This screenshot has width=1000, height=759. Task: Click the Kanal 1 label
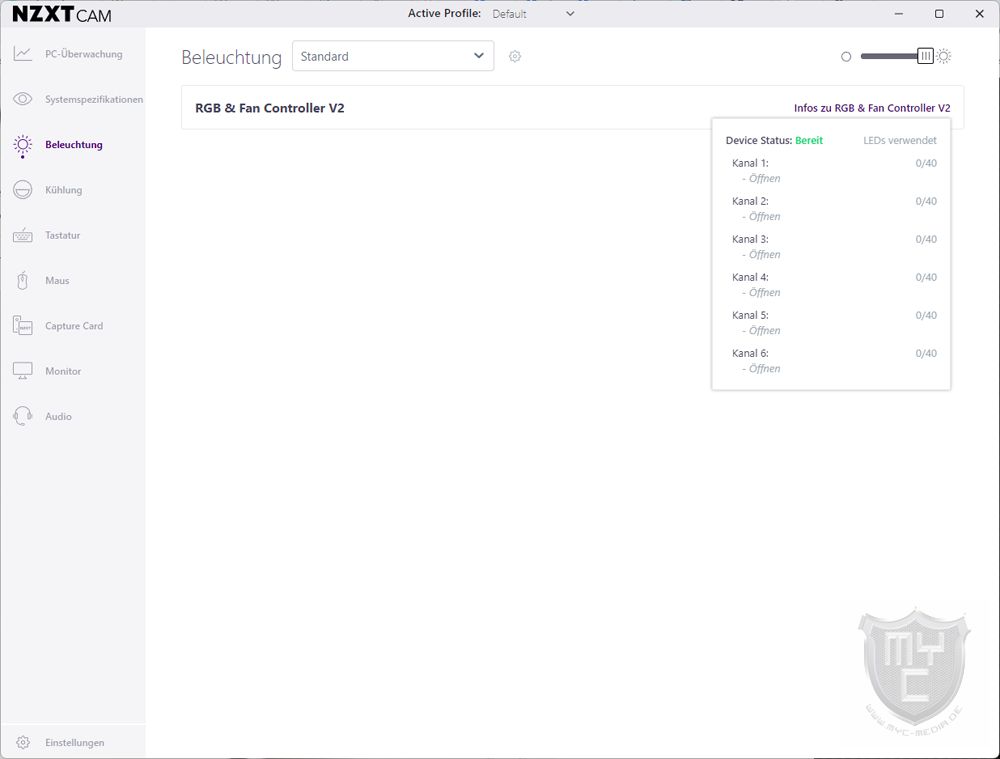750,163
